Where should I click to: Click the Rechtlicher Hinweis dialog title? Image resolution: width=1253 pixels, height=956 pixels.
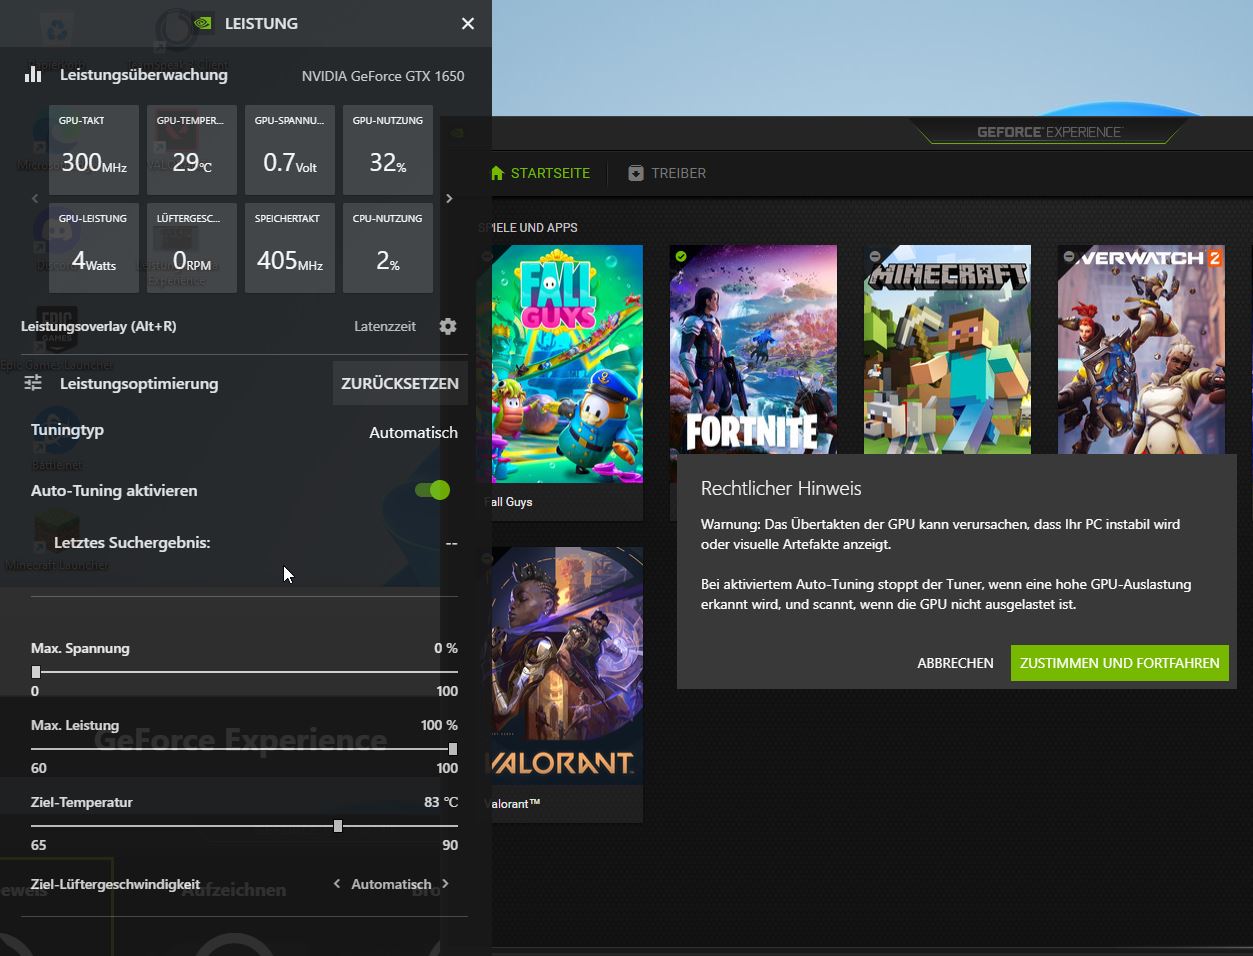pos(781,488)
